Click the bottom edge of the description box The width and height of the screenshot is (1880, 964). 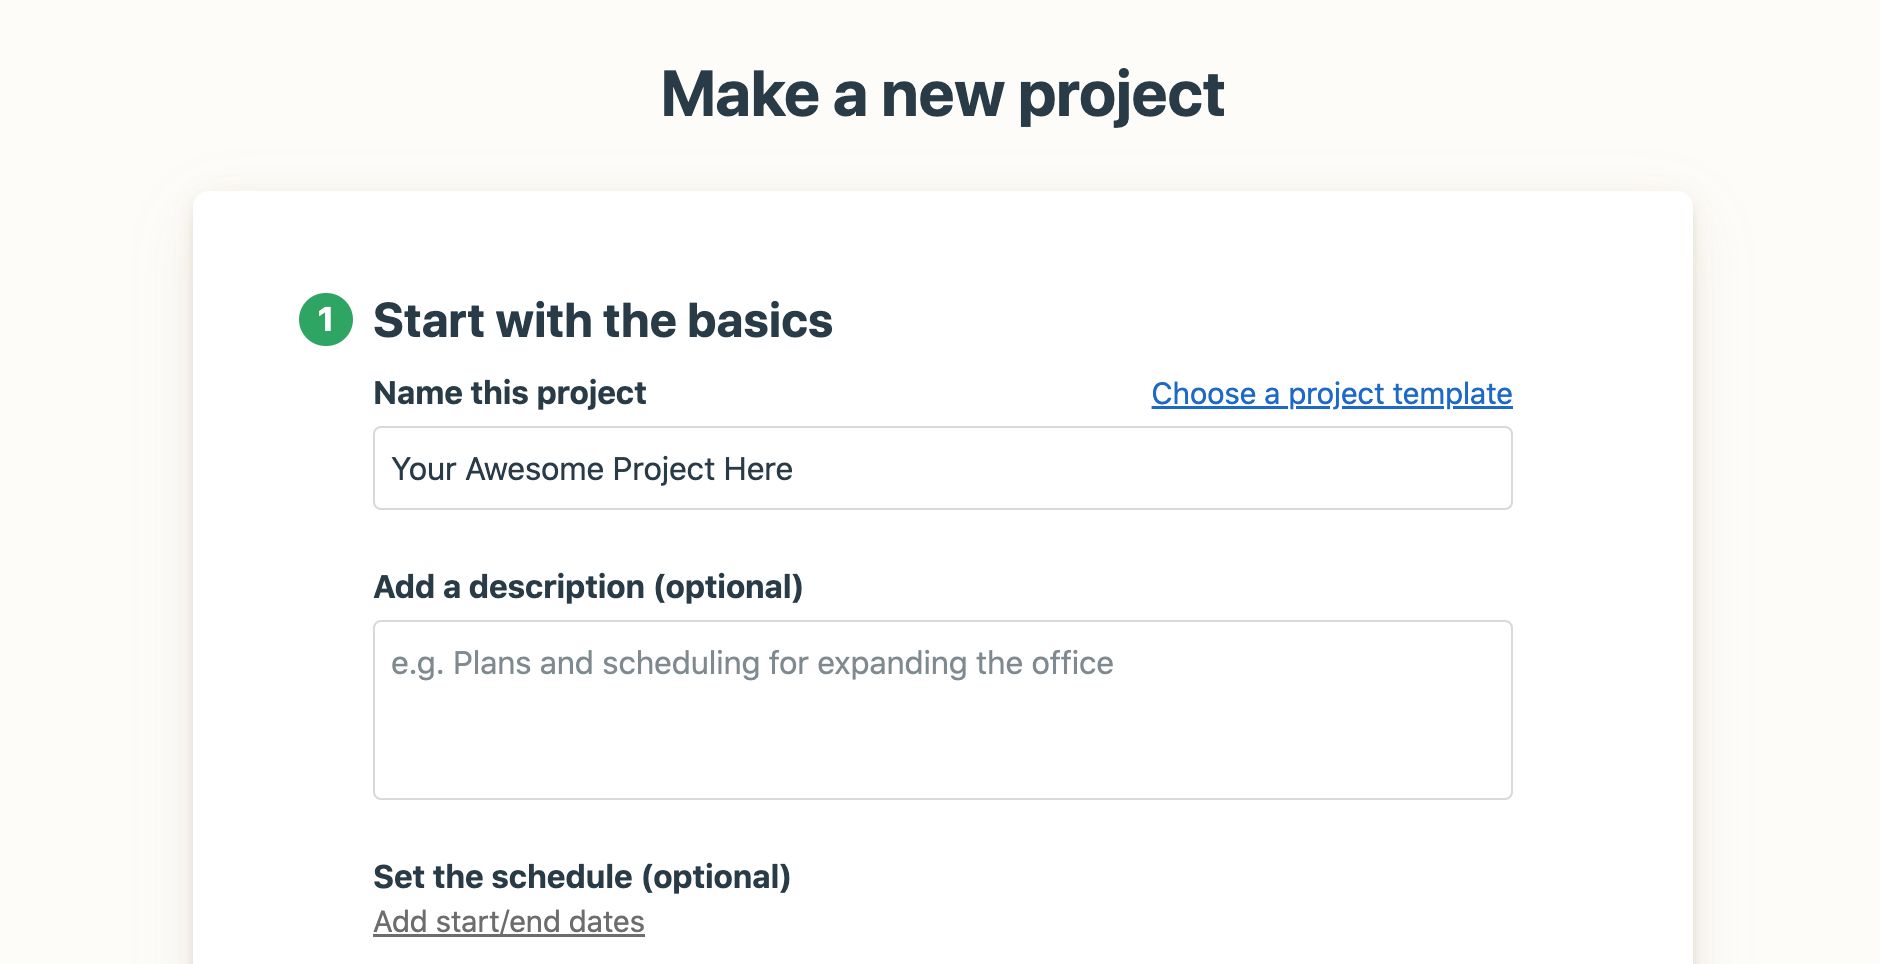click(x=940, y=796)
